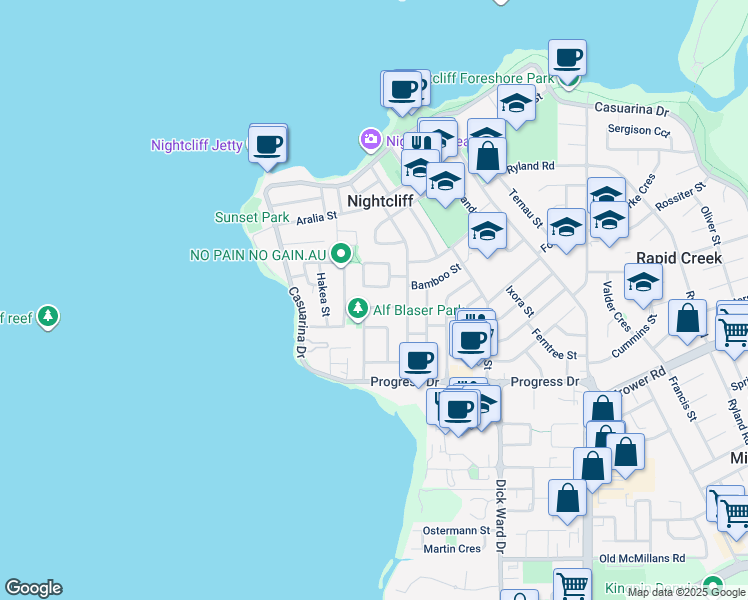This screenshot has height=600, width=748.
Task: Click the Casuarina Dr label along the west coast
Action: [x=300, y=322]
